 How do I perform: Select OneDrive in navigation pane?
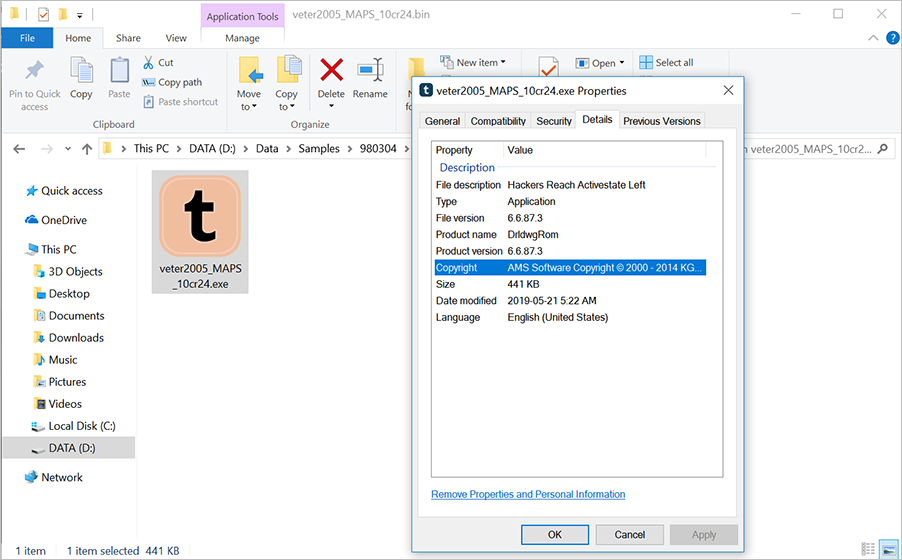pyautogui.click(x=56, y=220)
